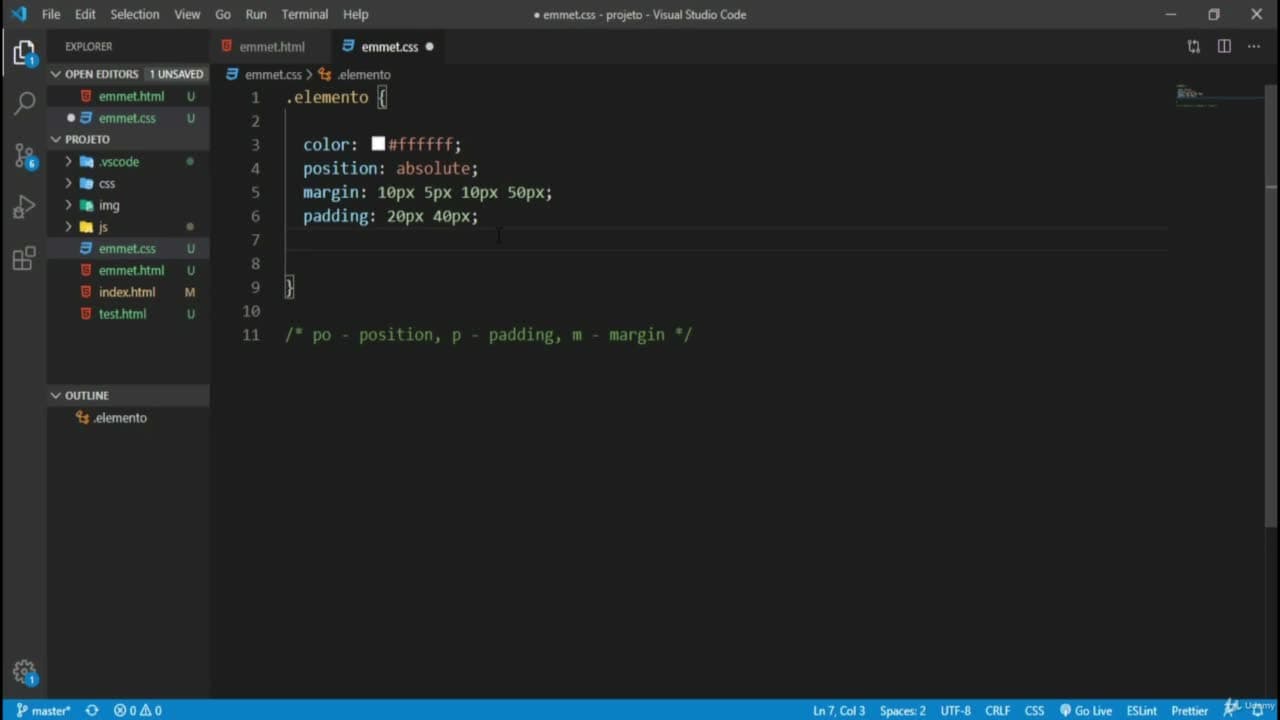This screenshot has height=720, width=1280.
Task: Click Go Live in status bar
Action: tap(1085, 710)
